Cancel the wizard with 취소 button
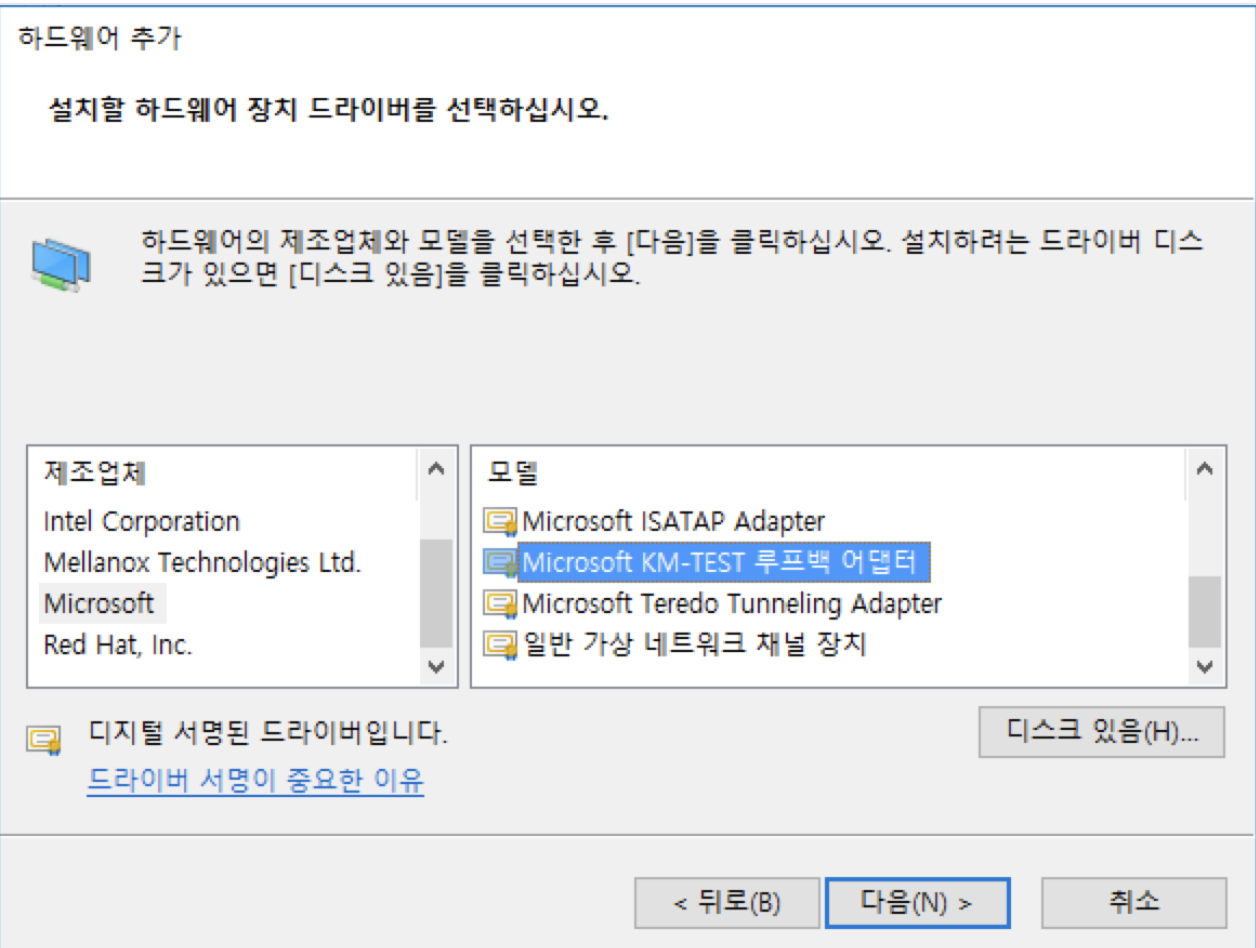This screenshot has width=1256, height=948. click(1134, 903)
